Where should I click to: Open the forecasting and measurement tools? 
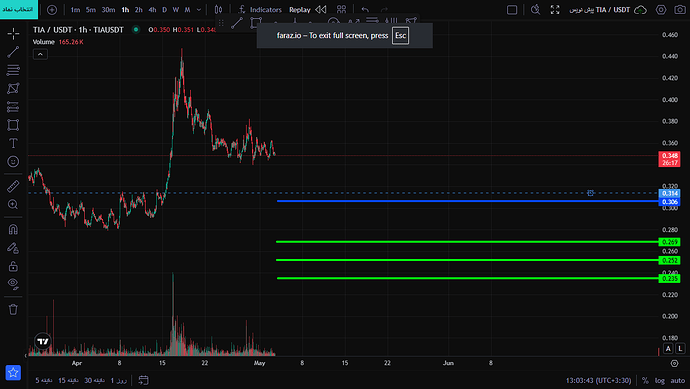click(x=13, y=107)
